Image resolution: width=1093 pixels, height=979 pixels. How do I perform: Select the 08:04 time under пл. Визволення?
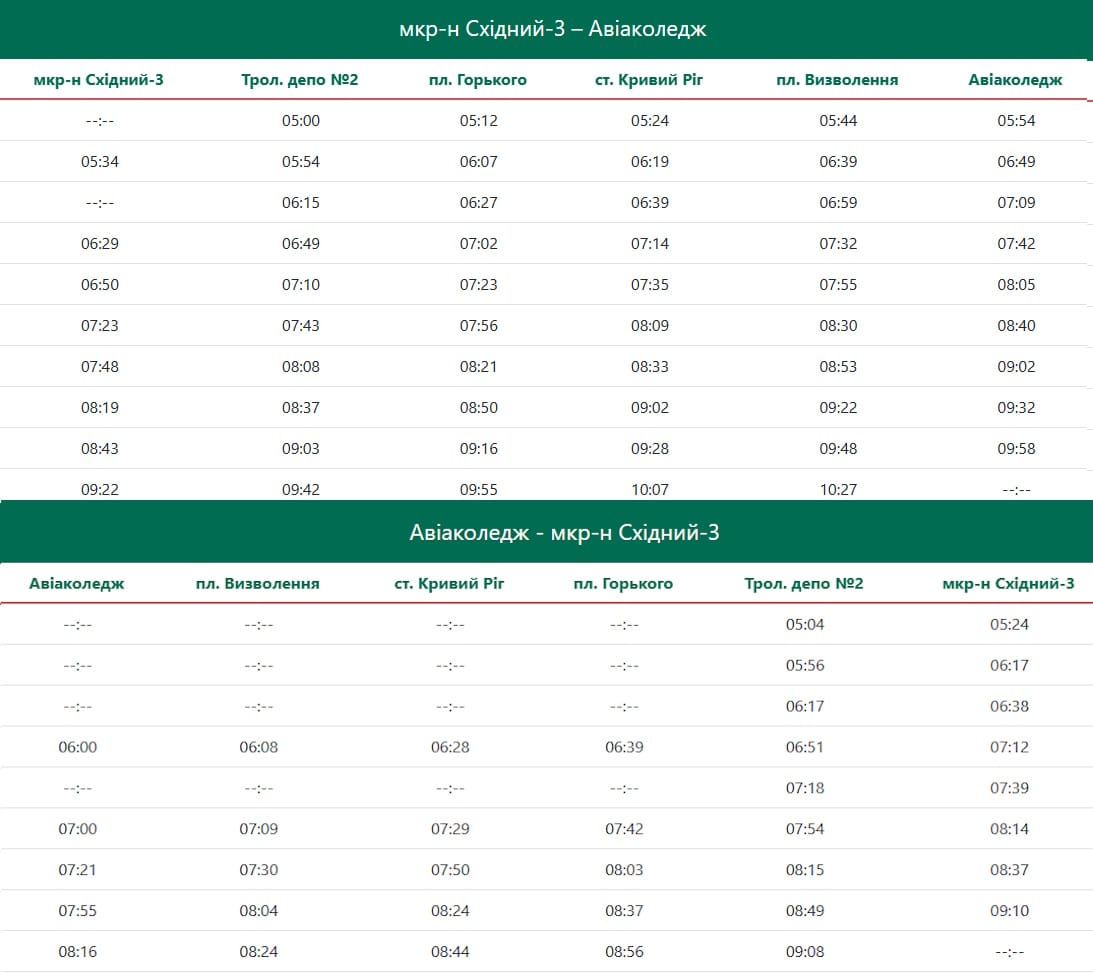pyautogui.click(x=258, y=911)
